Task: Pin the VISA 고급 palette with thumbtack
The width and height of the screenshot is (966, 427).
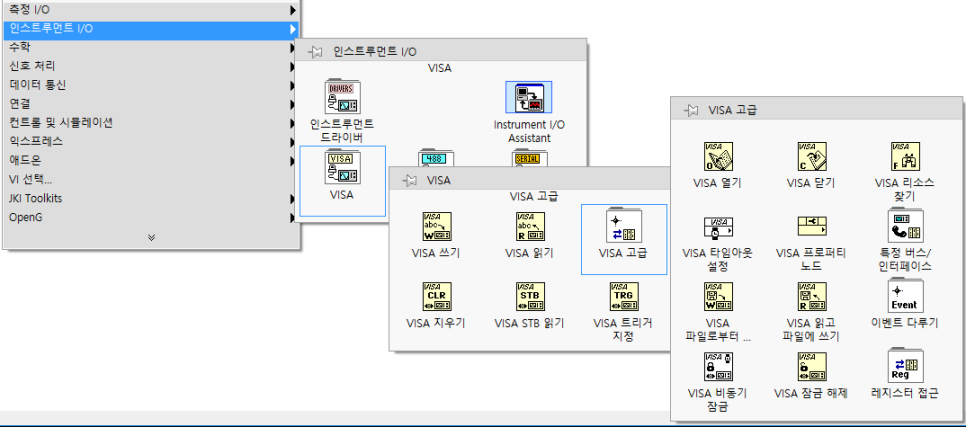Action: 692,110
